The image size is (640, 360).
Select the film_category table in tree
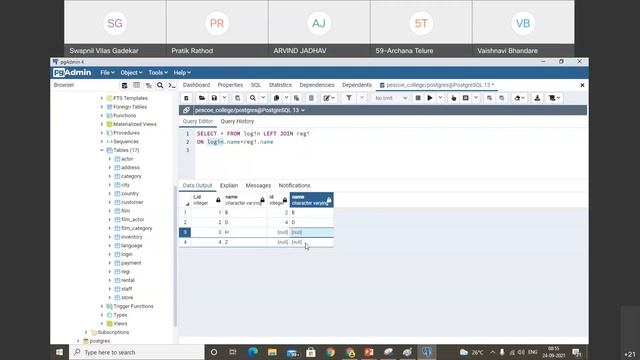[x=136, y=228]
